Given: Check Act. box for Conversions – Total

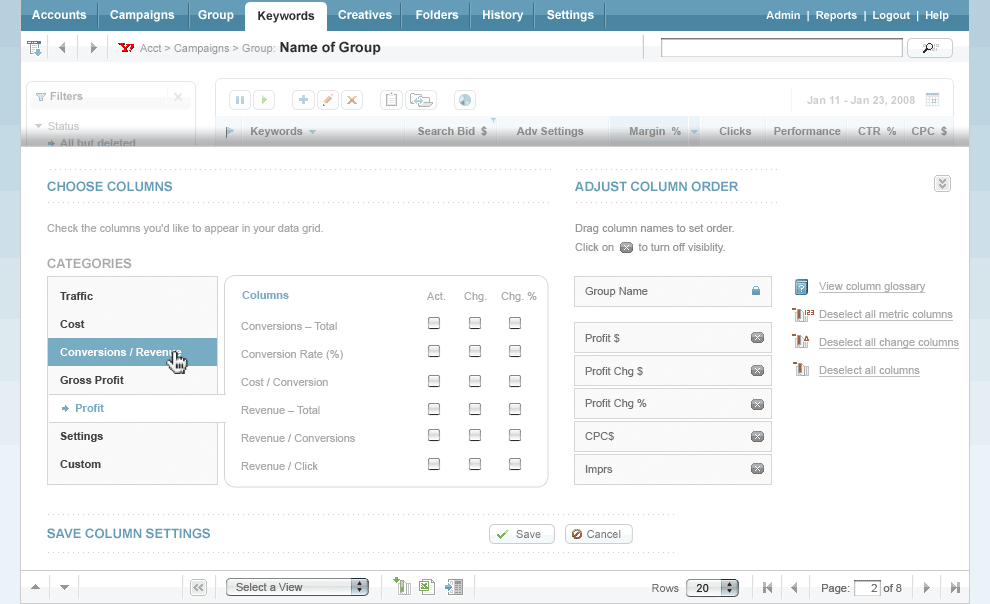Looking at the screenshot, I should point(434,323).
